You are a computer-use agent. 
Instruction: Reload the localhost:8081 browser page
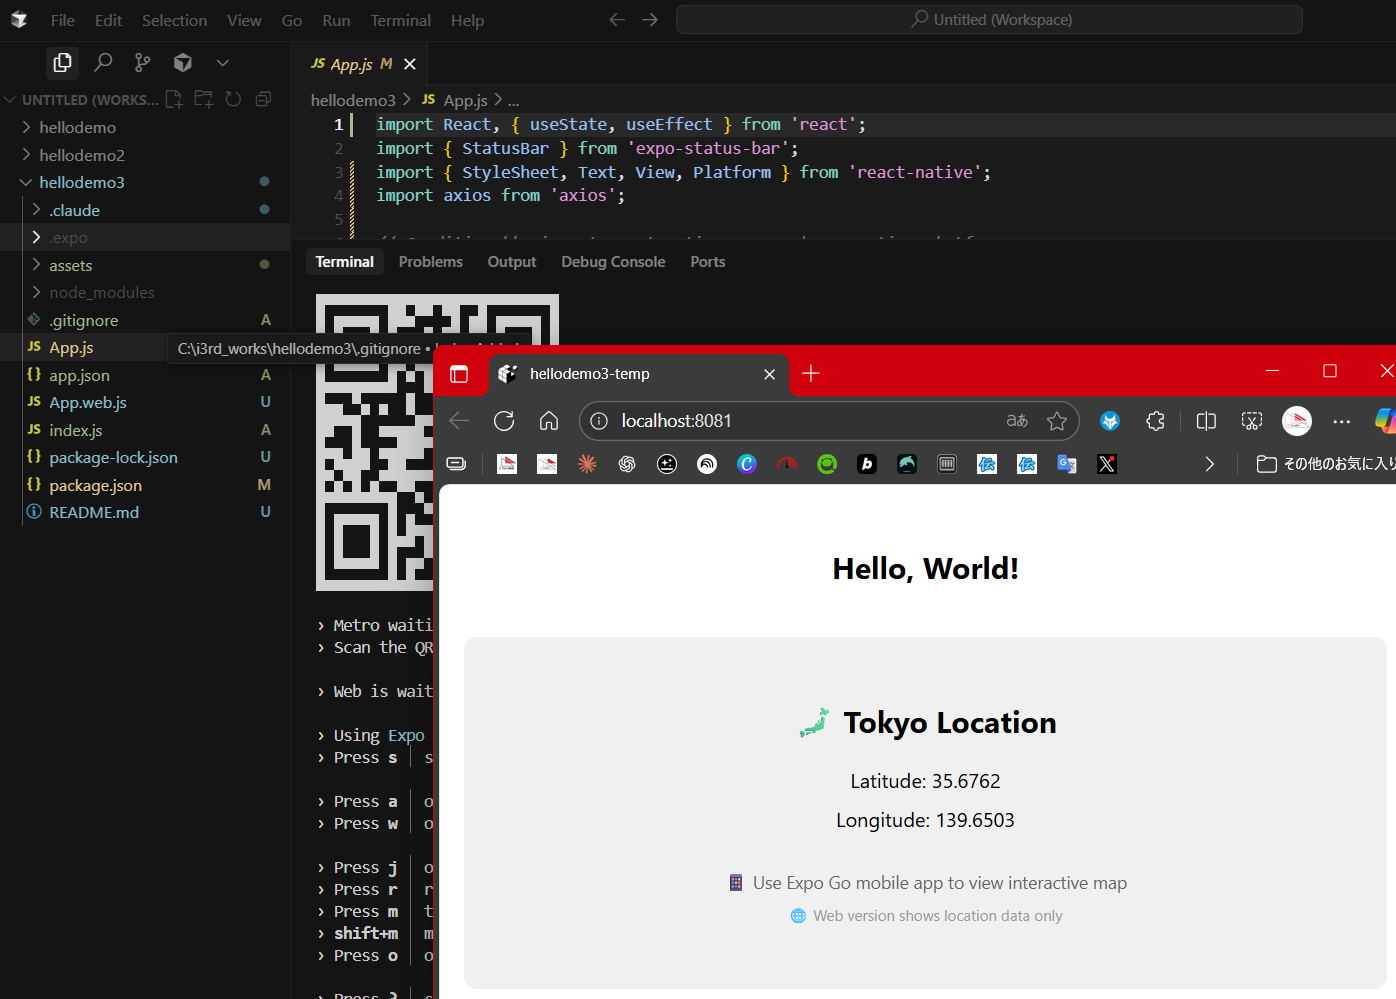coord(504,421)
